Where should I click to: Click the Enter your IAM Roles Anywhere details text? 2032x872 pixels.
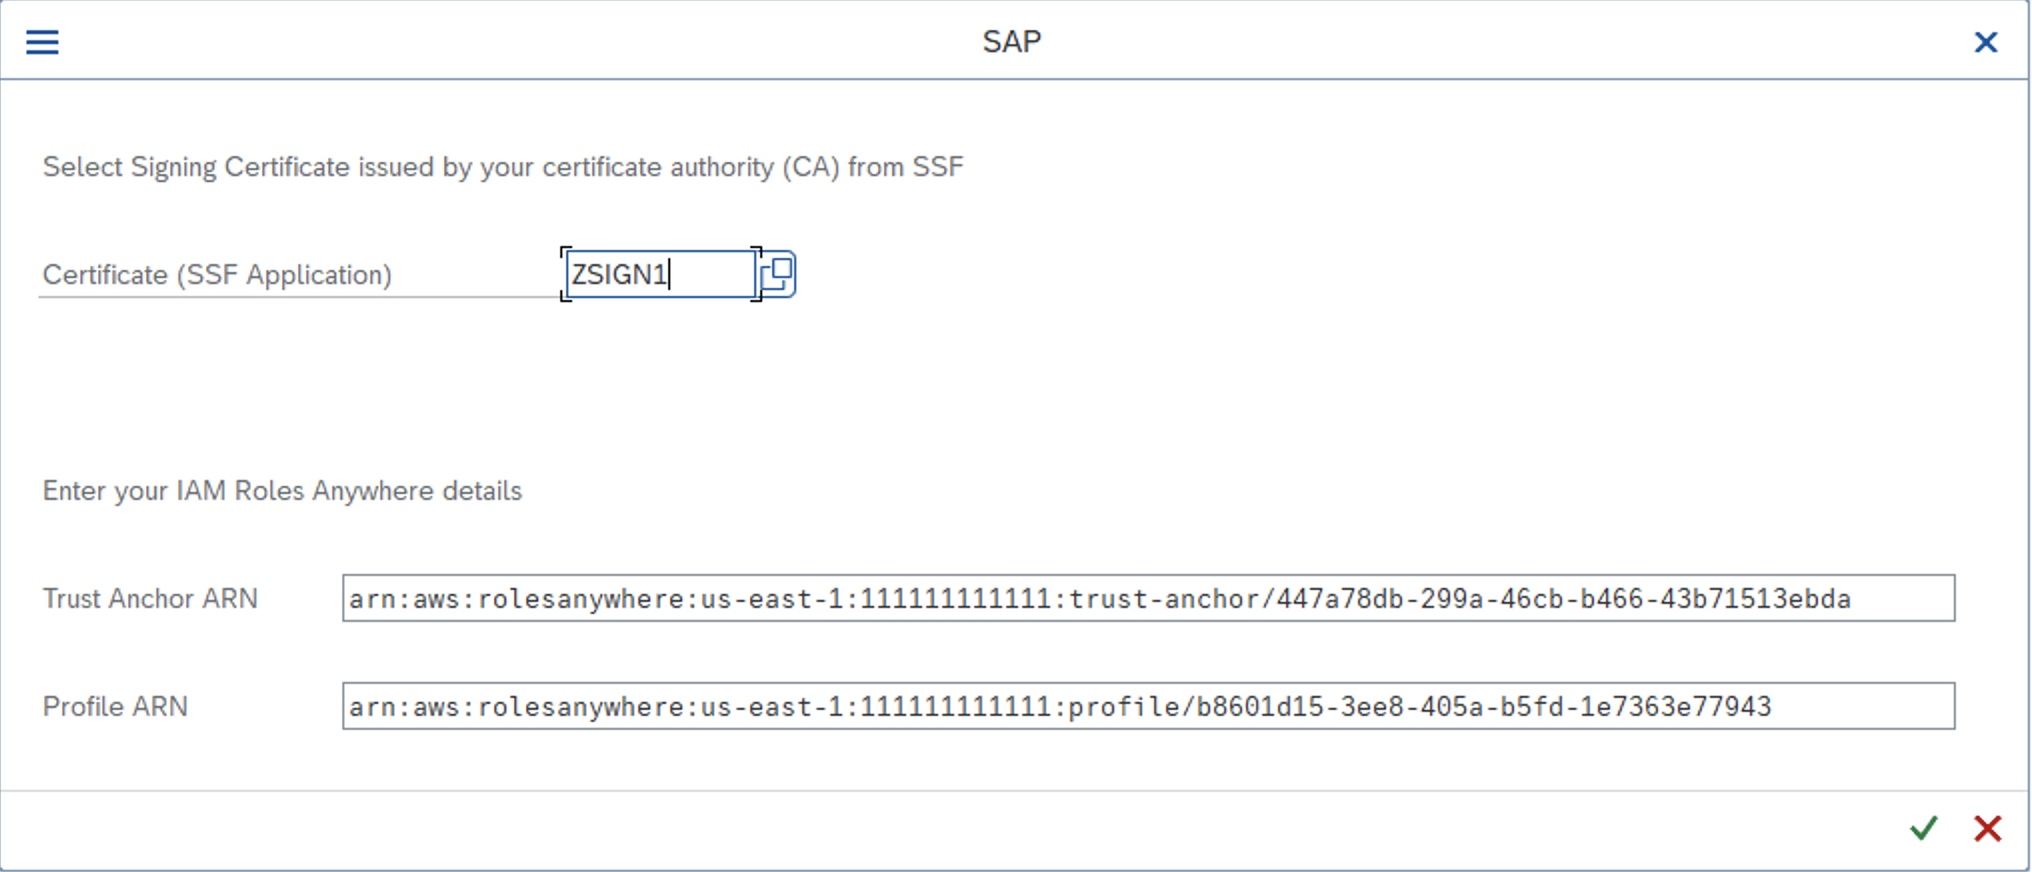(x=282, y=491)
